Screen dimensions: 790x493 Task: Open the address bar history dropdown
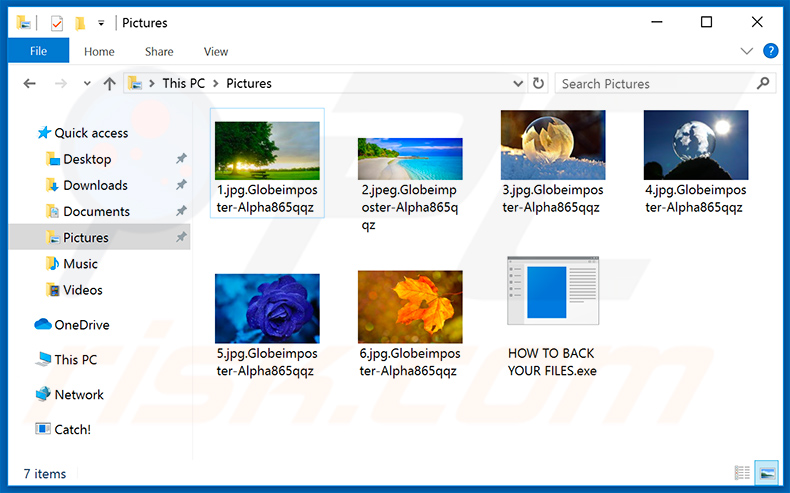click(517, 84)
